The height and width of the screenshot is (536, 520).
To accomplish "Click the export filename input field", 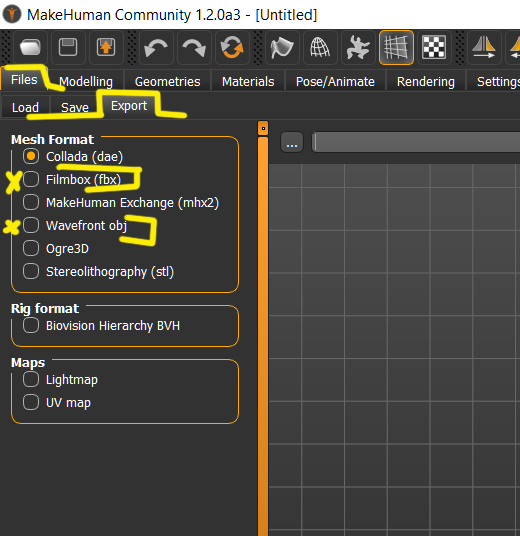I will [416, 142].
